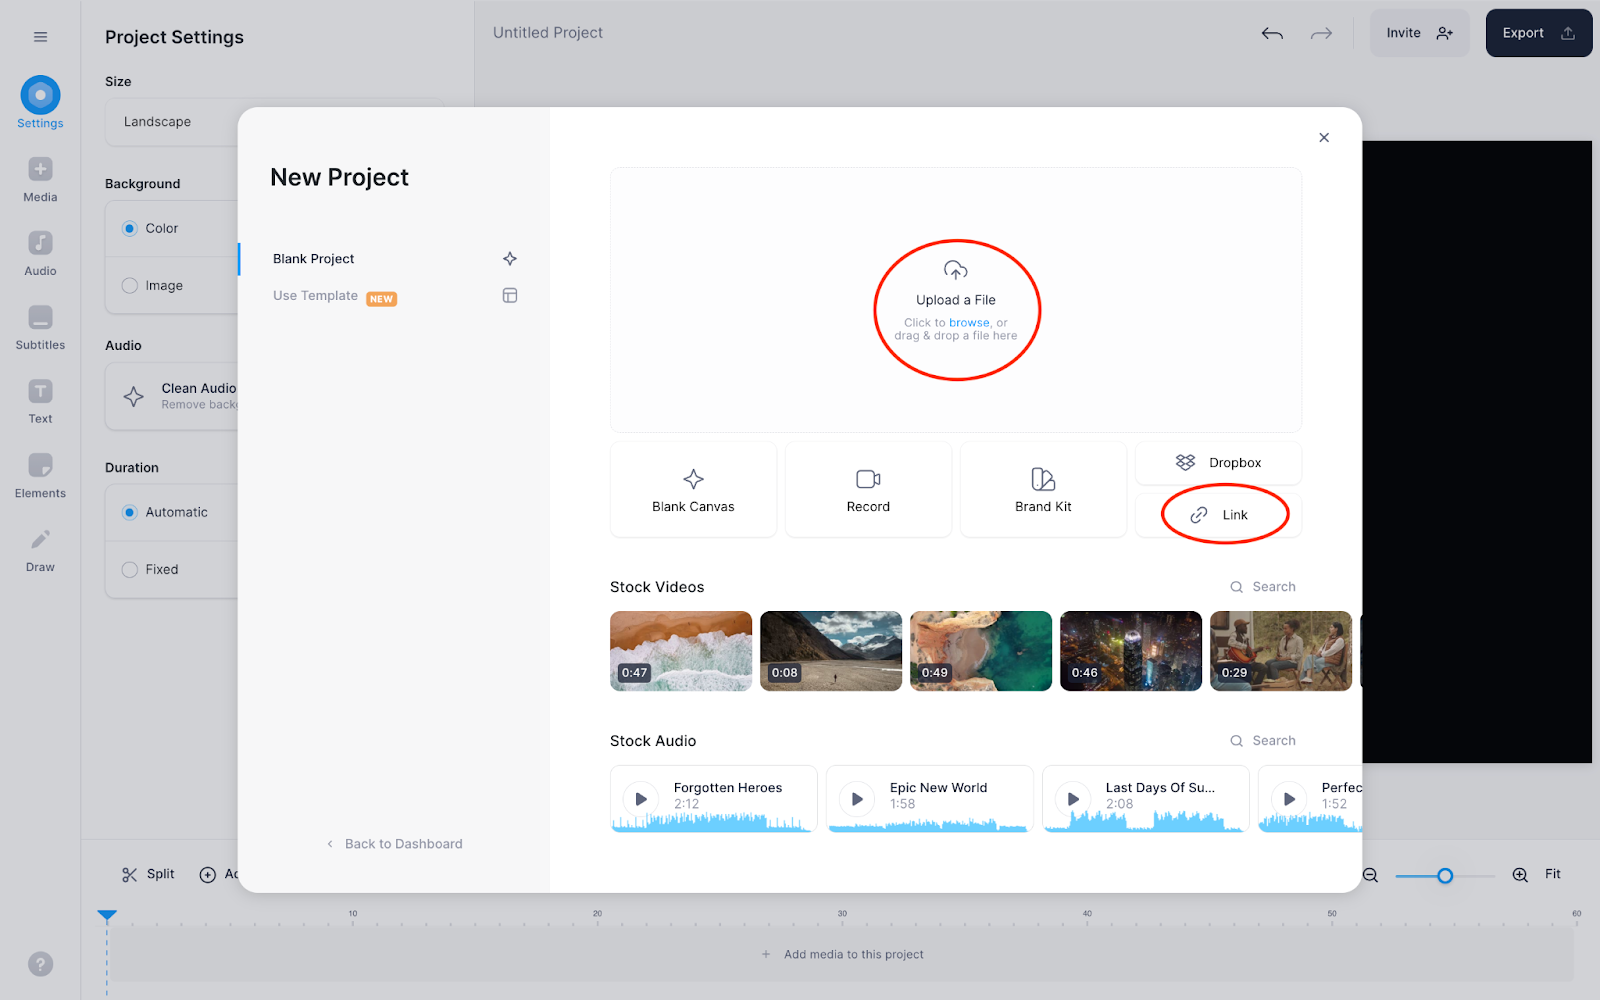Screen dimensions: 1600x1000
Task: Open the Brand Kit option
Action: coord(1043,490)
